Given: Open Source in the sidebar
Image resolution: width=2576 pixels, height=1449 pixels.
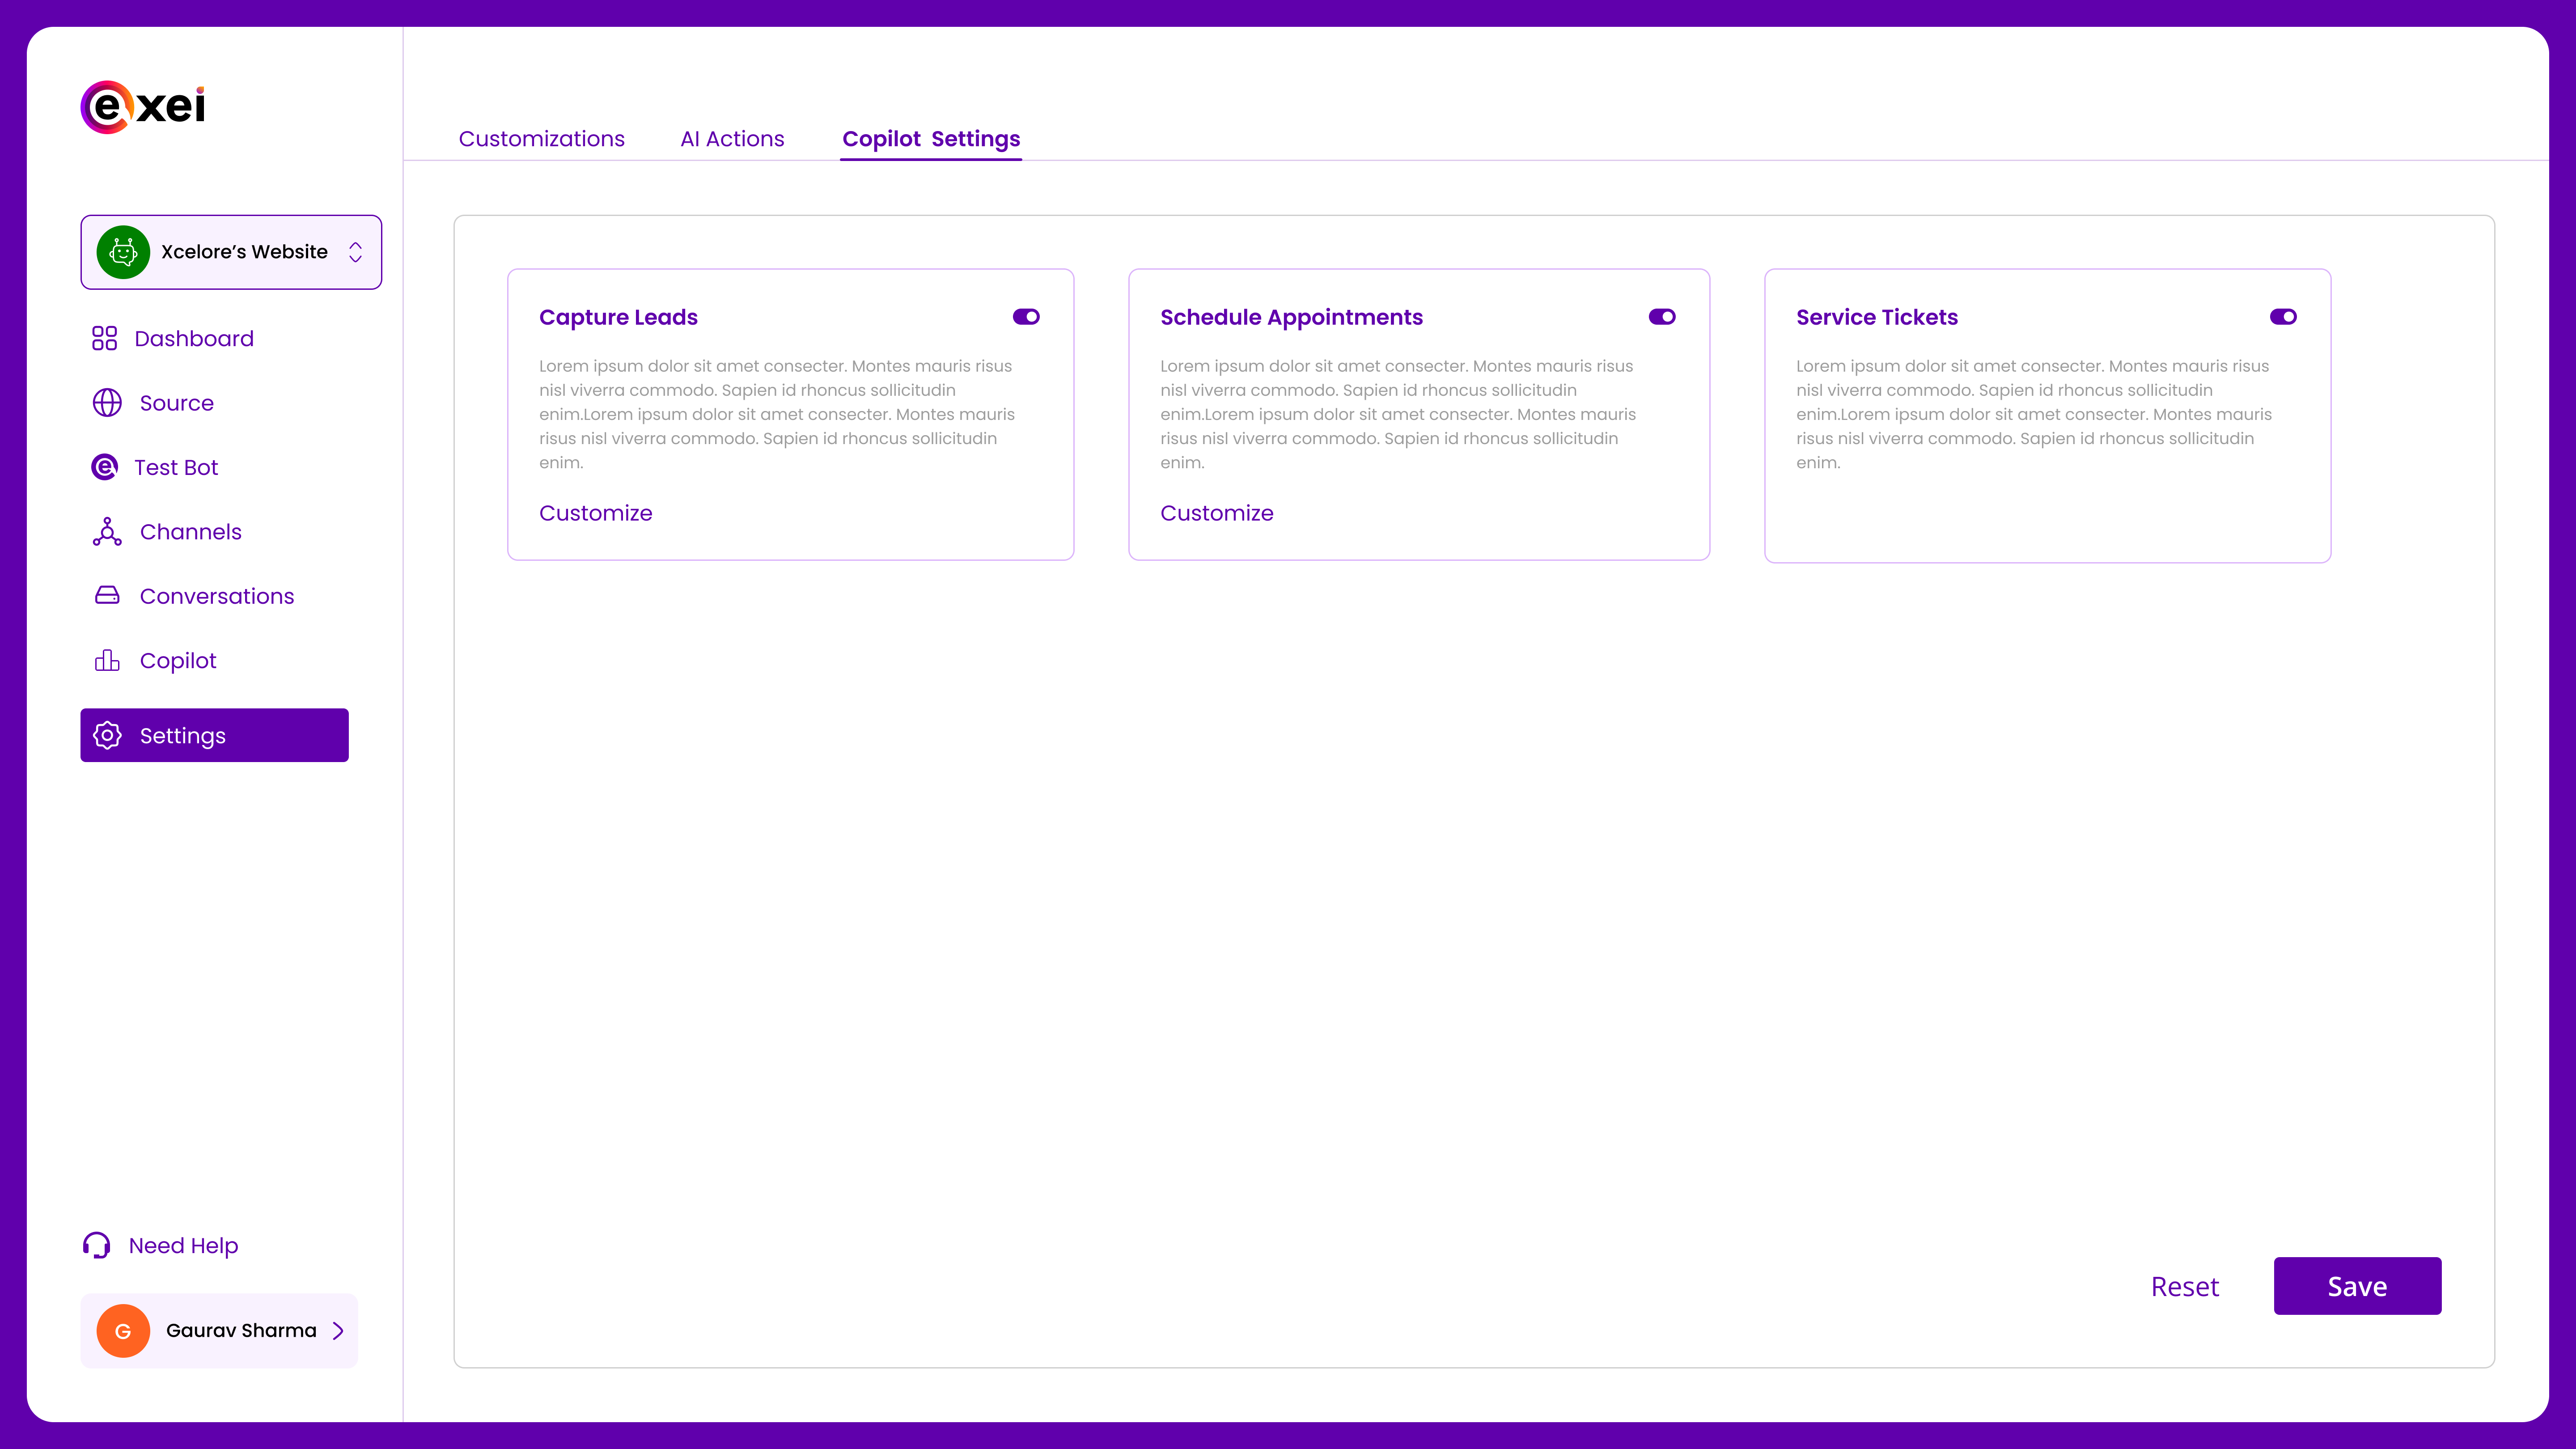Looking at the screenshot, I should point(177,403).
